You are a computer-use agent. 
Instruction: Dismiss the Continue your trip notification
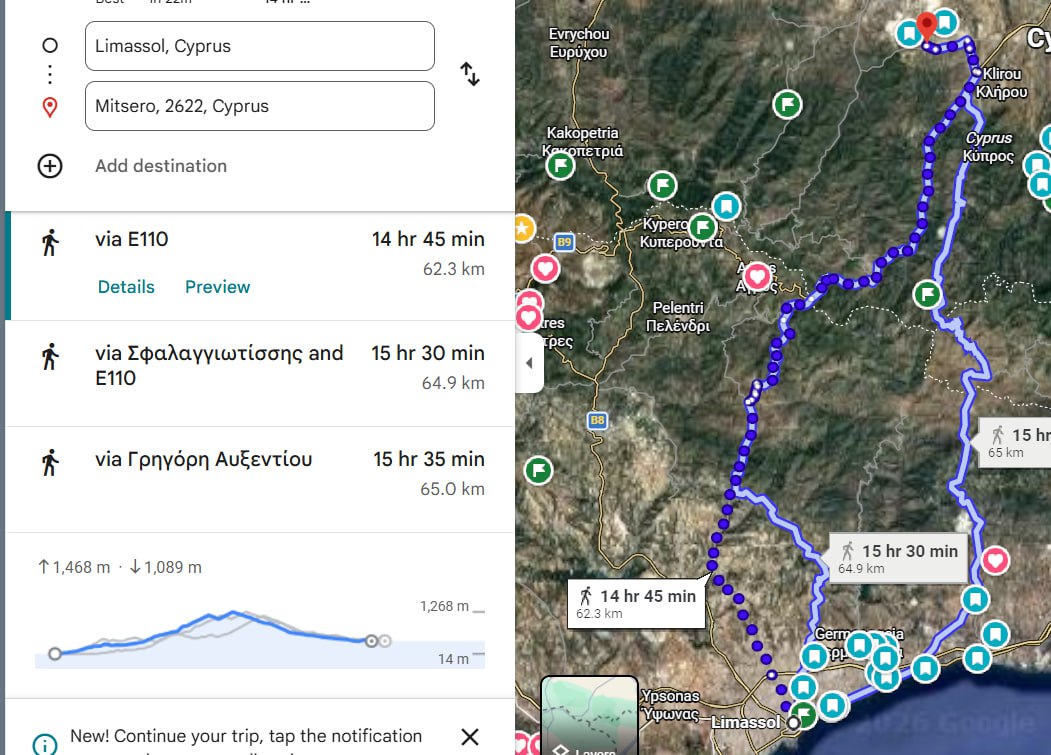coord(469,738)
